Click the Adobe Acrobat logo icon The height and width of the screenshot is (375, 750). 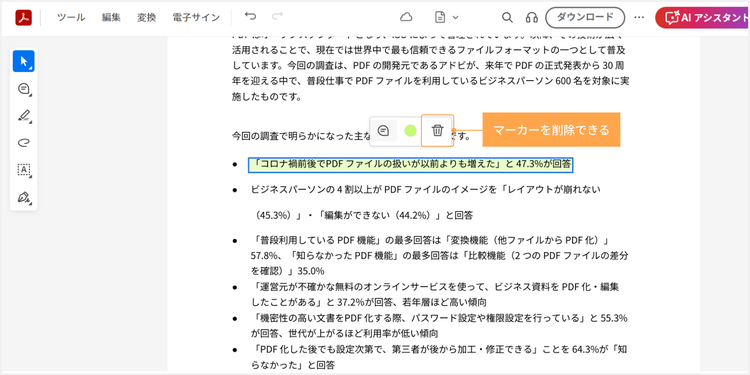tap(23, 17)
